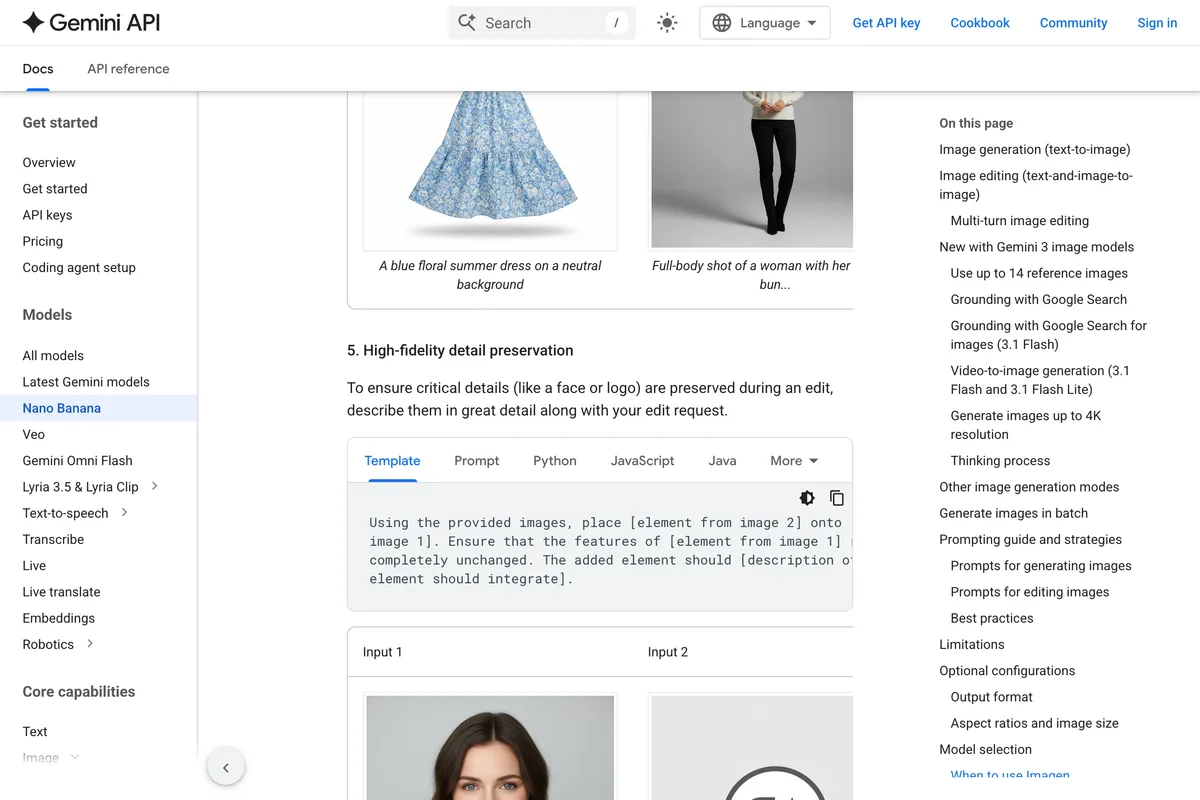Open Pricing in the sidebar

[x=43, y=241]
